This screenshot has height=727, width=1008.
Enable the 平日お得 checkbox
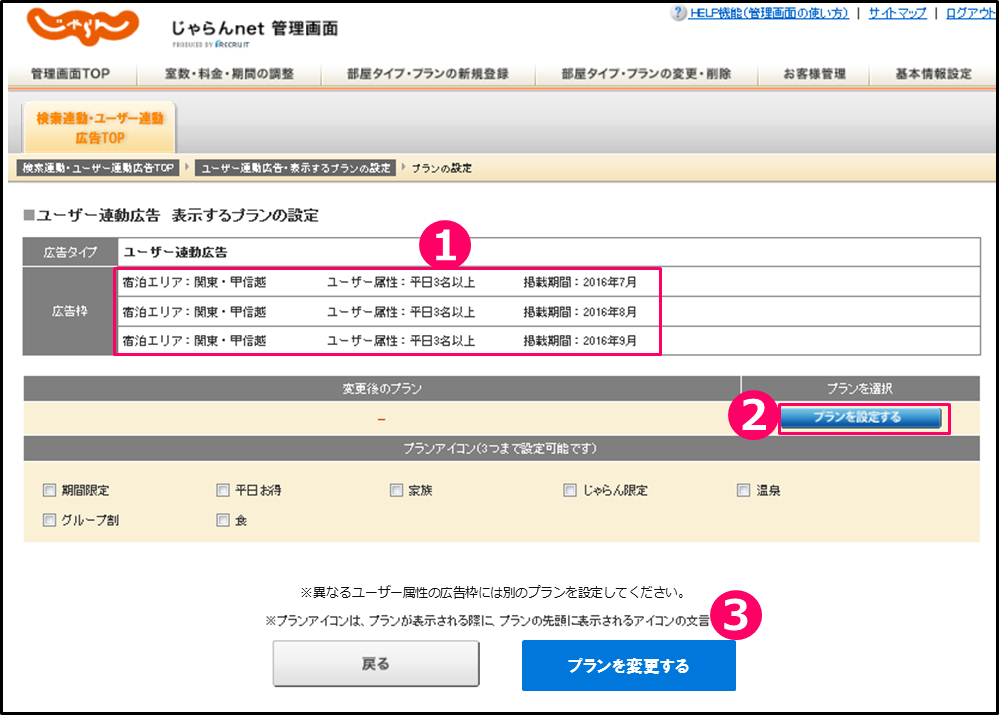(x=223, y=491)
